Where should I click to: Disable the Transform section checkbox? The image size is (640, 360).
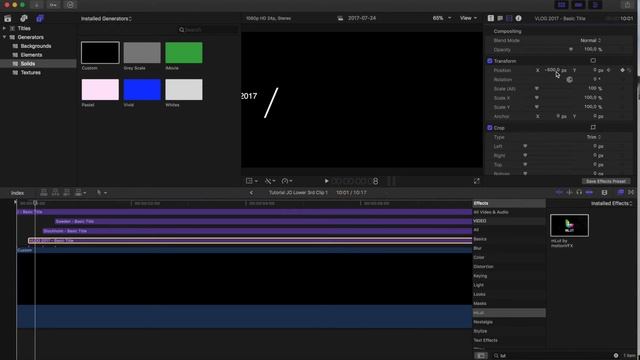click(x=490, y=61)
